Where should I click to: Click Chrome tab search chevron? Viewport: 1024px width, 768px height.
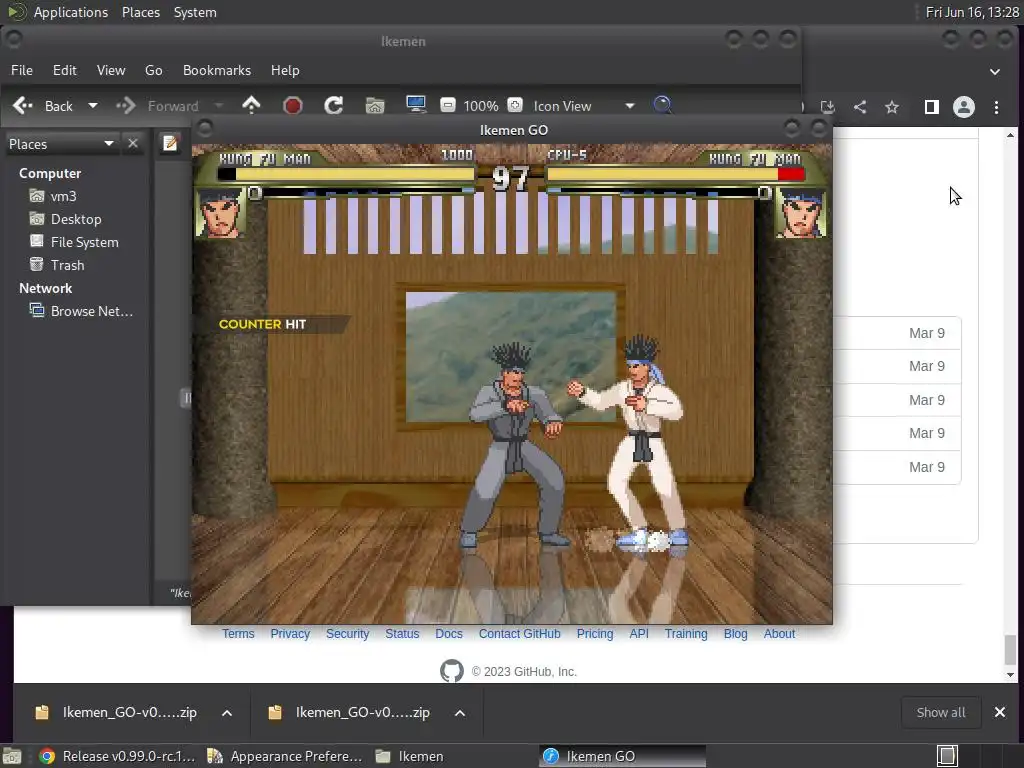(995, 71)
